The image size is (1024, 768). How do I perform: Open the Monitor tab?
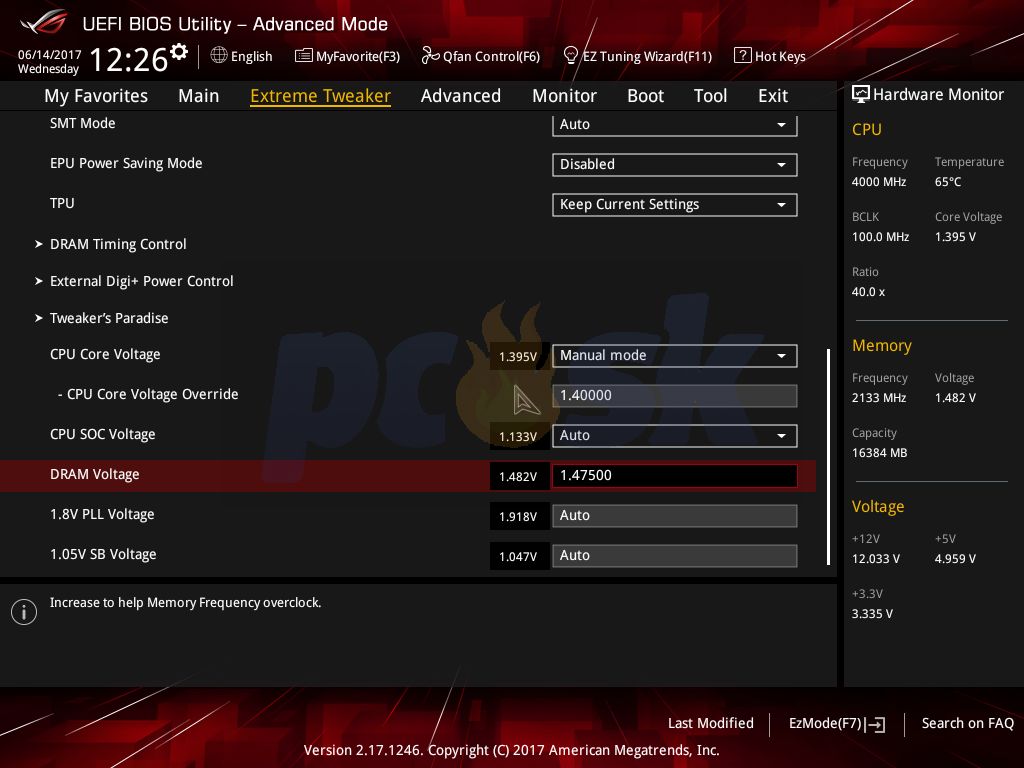564,96
